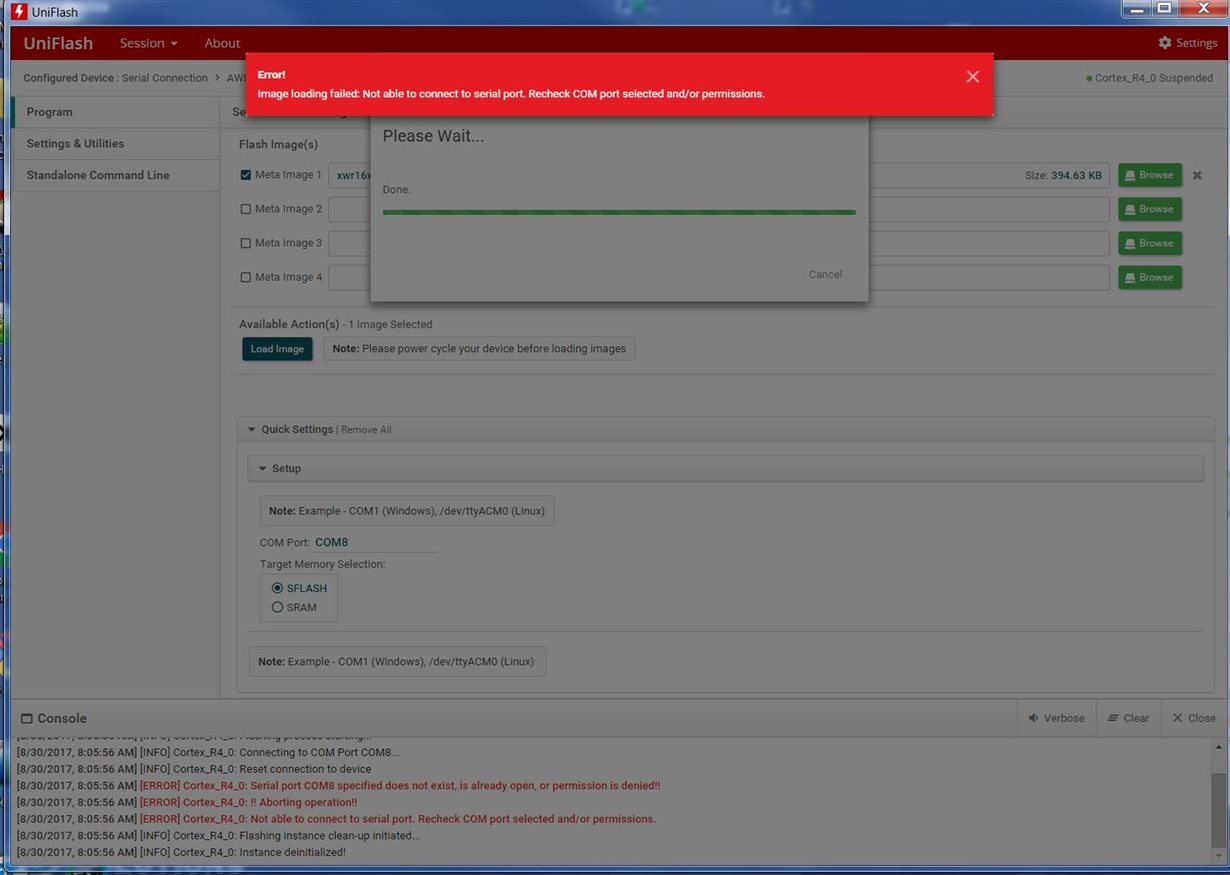Screen dimensions: 1230x875
Task: Dismiss the red error banner with X
Action: [x=972, y=77]
